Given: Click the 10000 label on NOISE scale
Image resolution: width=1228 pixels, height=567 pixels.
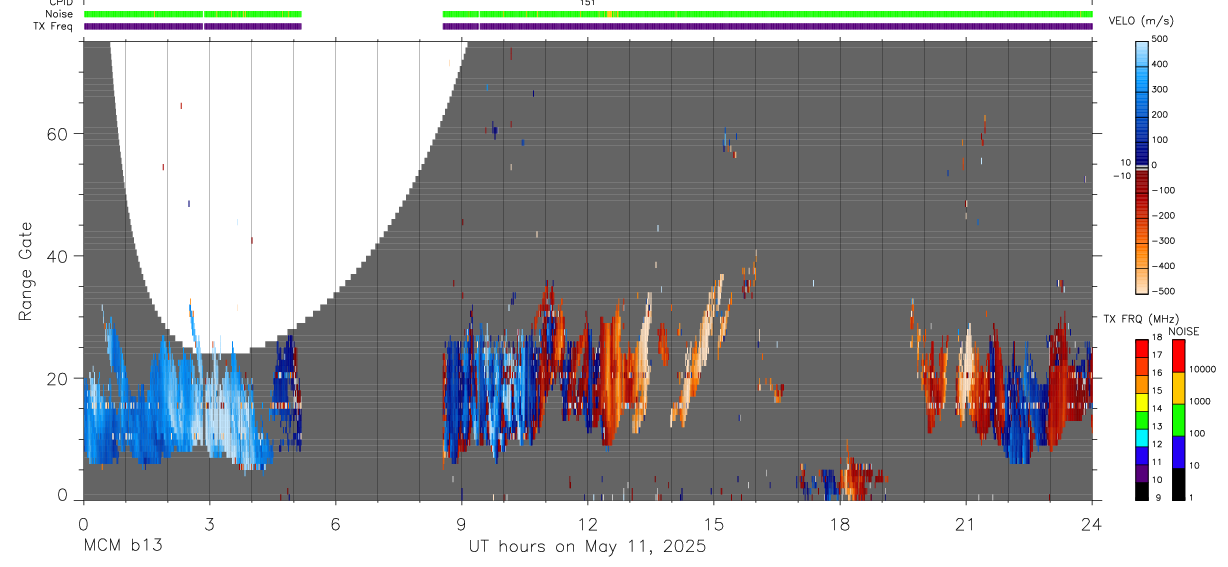Looking at the screenshot, I should click(1203, 369).
